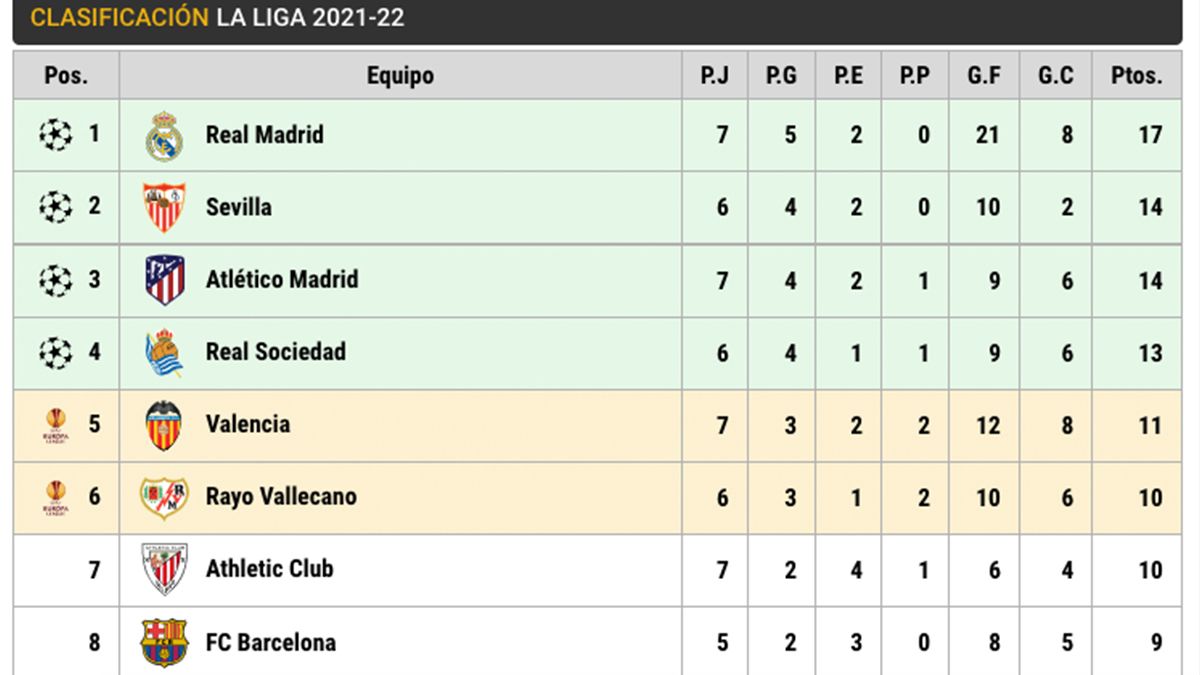Screen dimensions: 1200x675
Task: Select the Ptos. column header
Action: pyautogui.click(x=1137, y=76)
